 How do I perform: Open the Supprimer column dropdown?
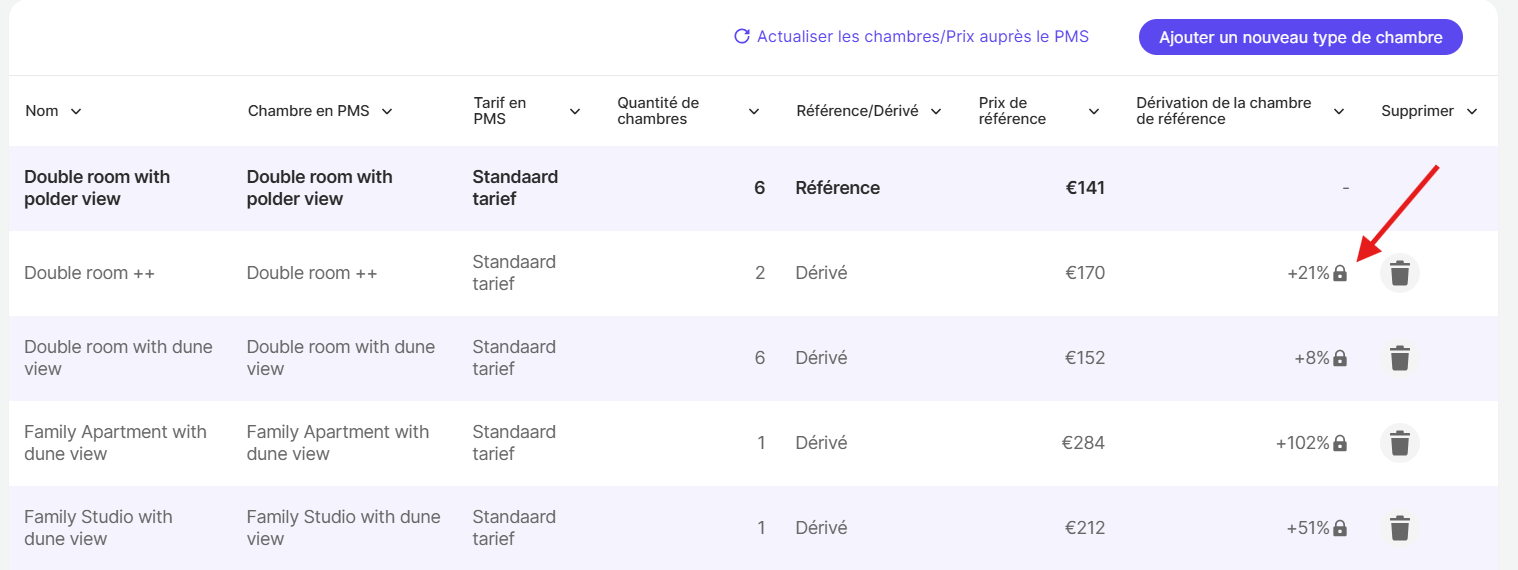point(1472,112)
